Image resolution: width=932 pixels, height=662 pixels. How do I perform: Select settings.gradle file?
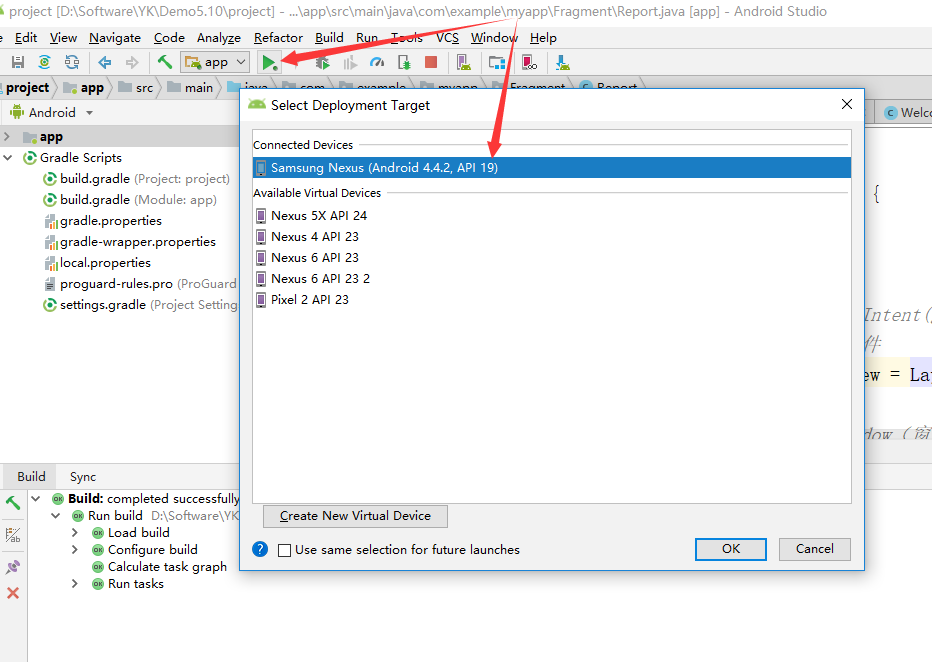pos(140,305)
